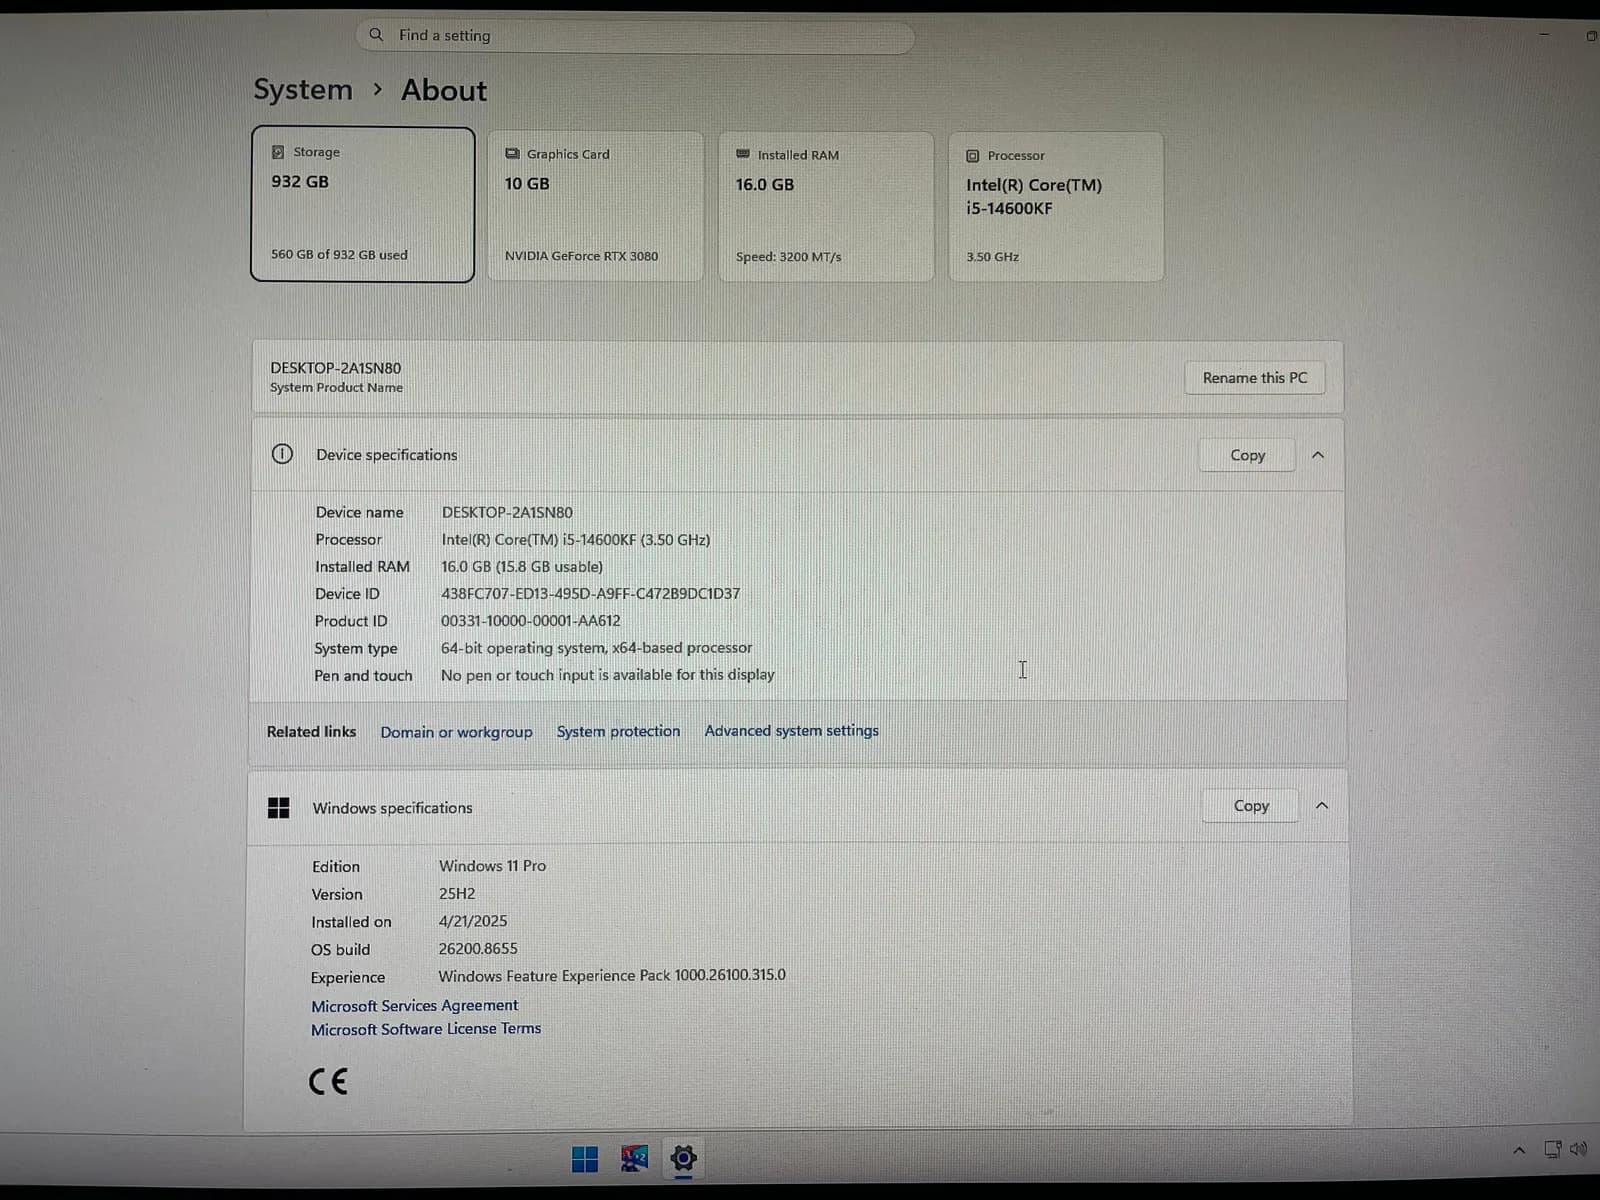Click the Product ID value 00331-10000-00001-AA612
This screenshot has width=1600, height=1200.
pyautogui.click(x=530, y=621)
